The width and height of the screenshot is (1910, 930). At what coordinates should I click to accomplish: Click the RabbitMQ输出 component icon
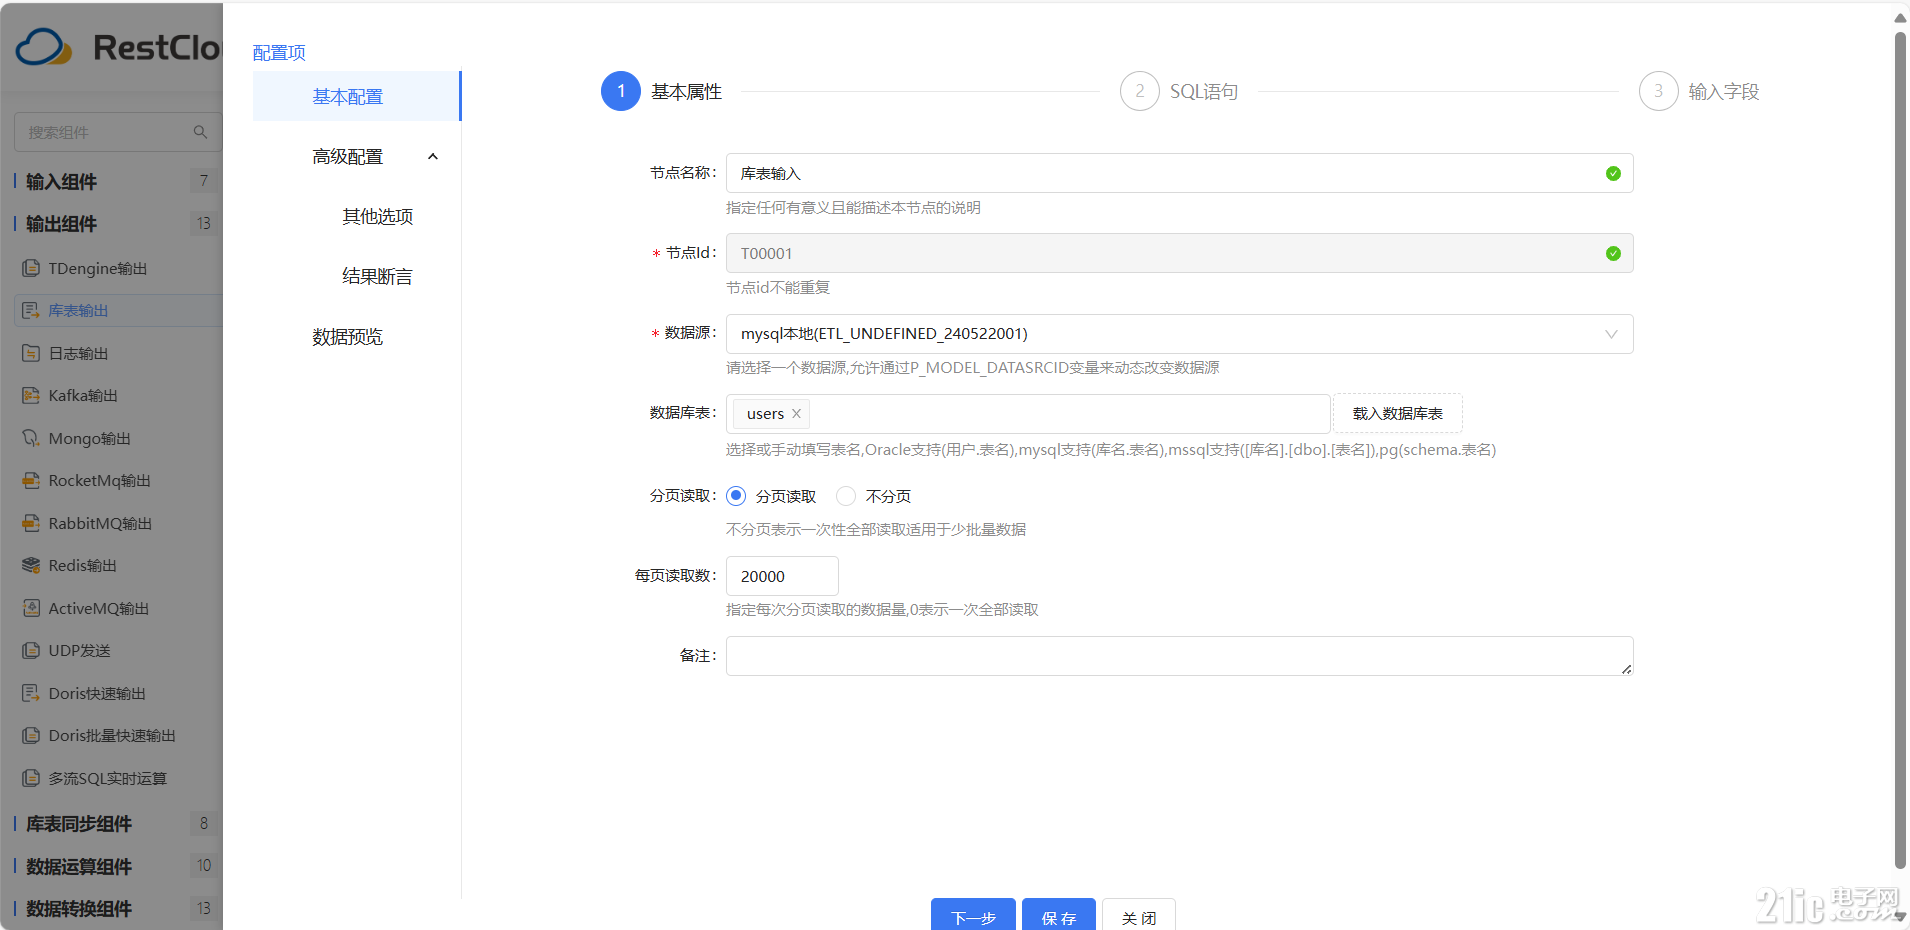(31, 523)
